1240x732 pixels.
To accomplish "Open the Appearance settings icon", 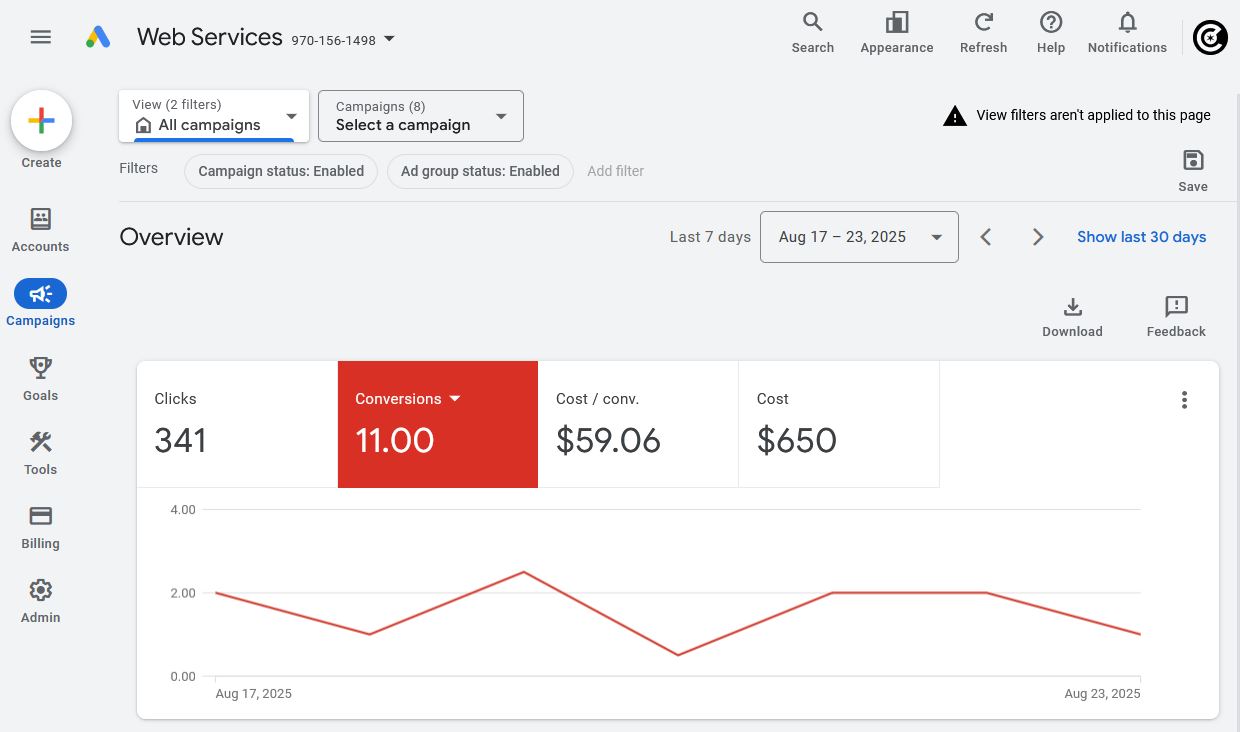I will click(896, 23).
